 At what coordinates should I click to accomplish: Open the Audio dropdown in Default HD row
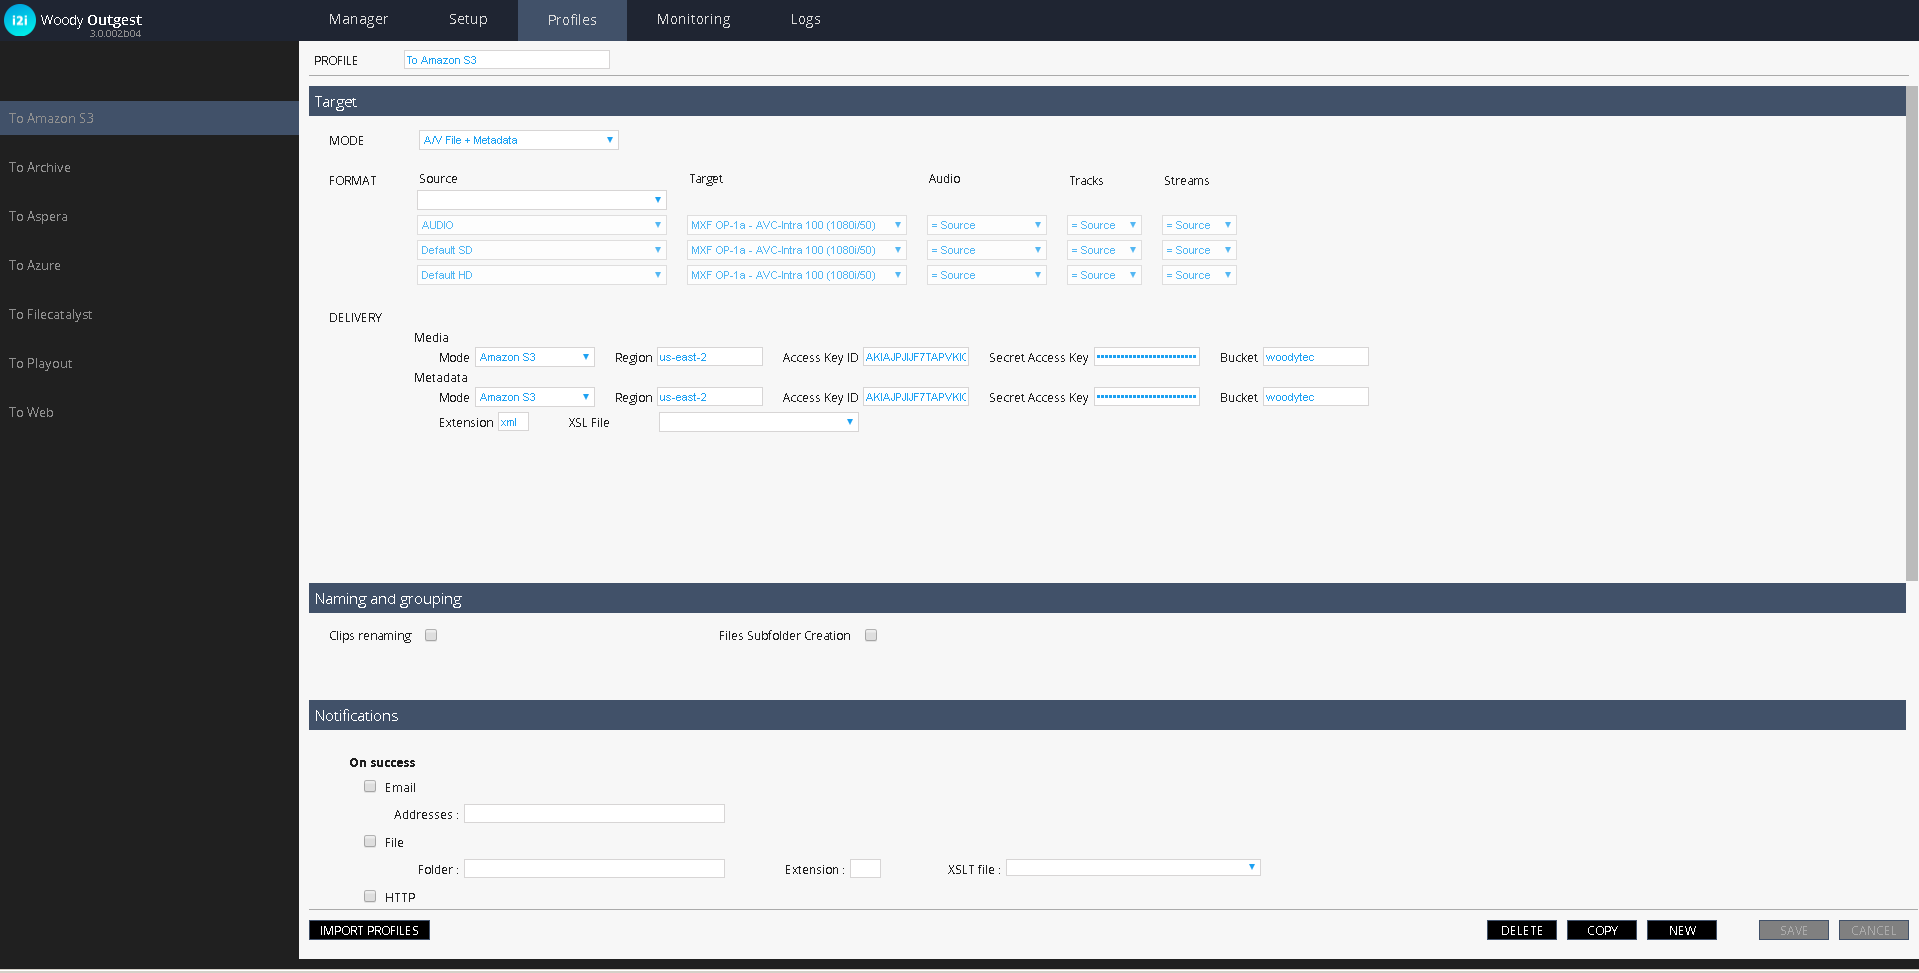986,275
